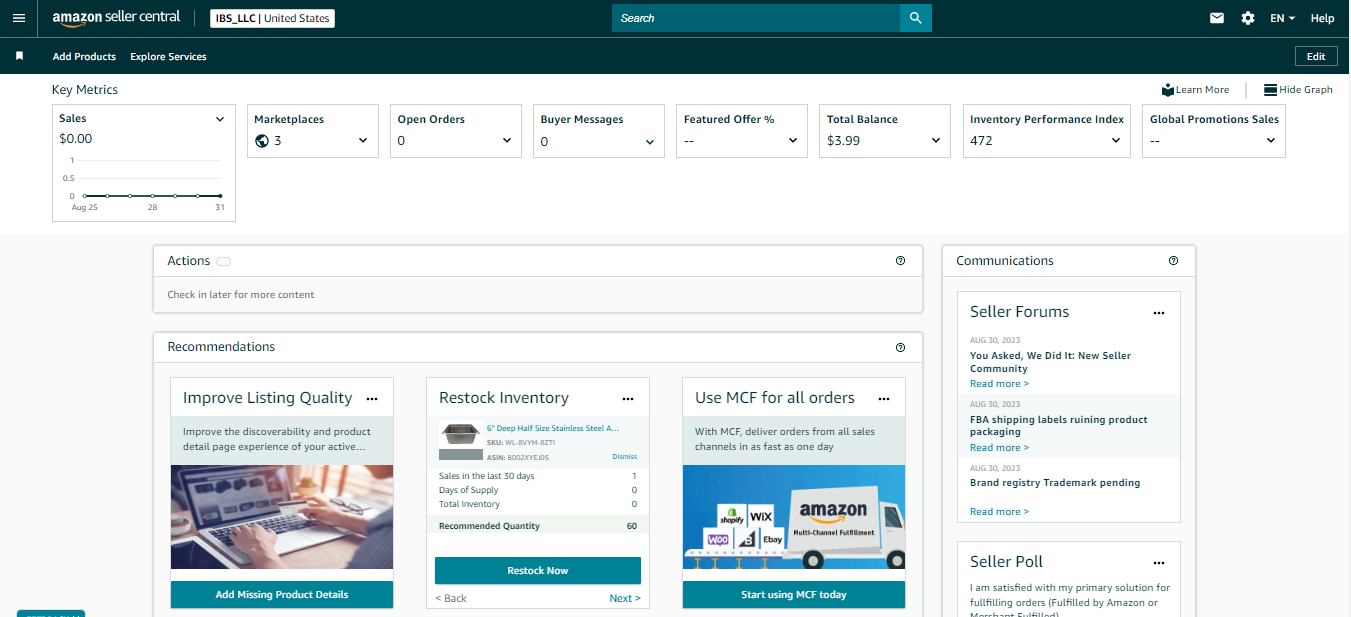Click the 'Total Inventory' row
Screen dimensions: 1351x617
click(538, 504)
